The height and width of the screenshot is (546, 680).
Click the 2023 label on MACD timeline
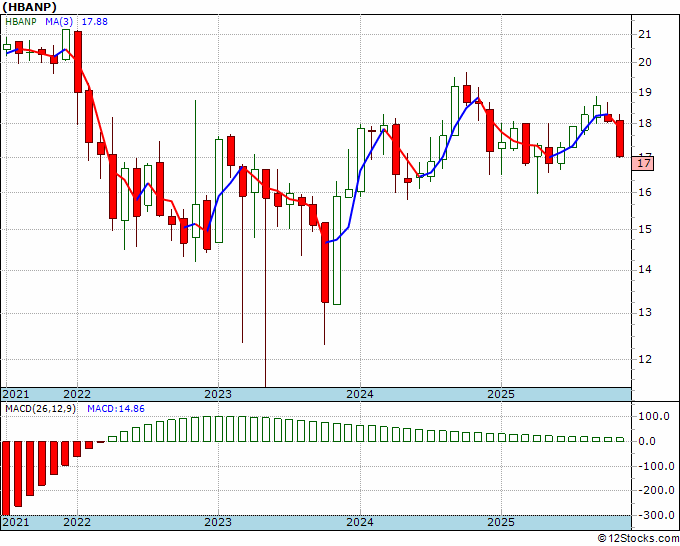(218, 522)
